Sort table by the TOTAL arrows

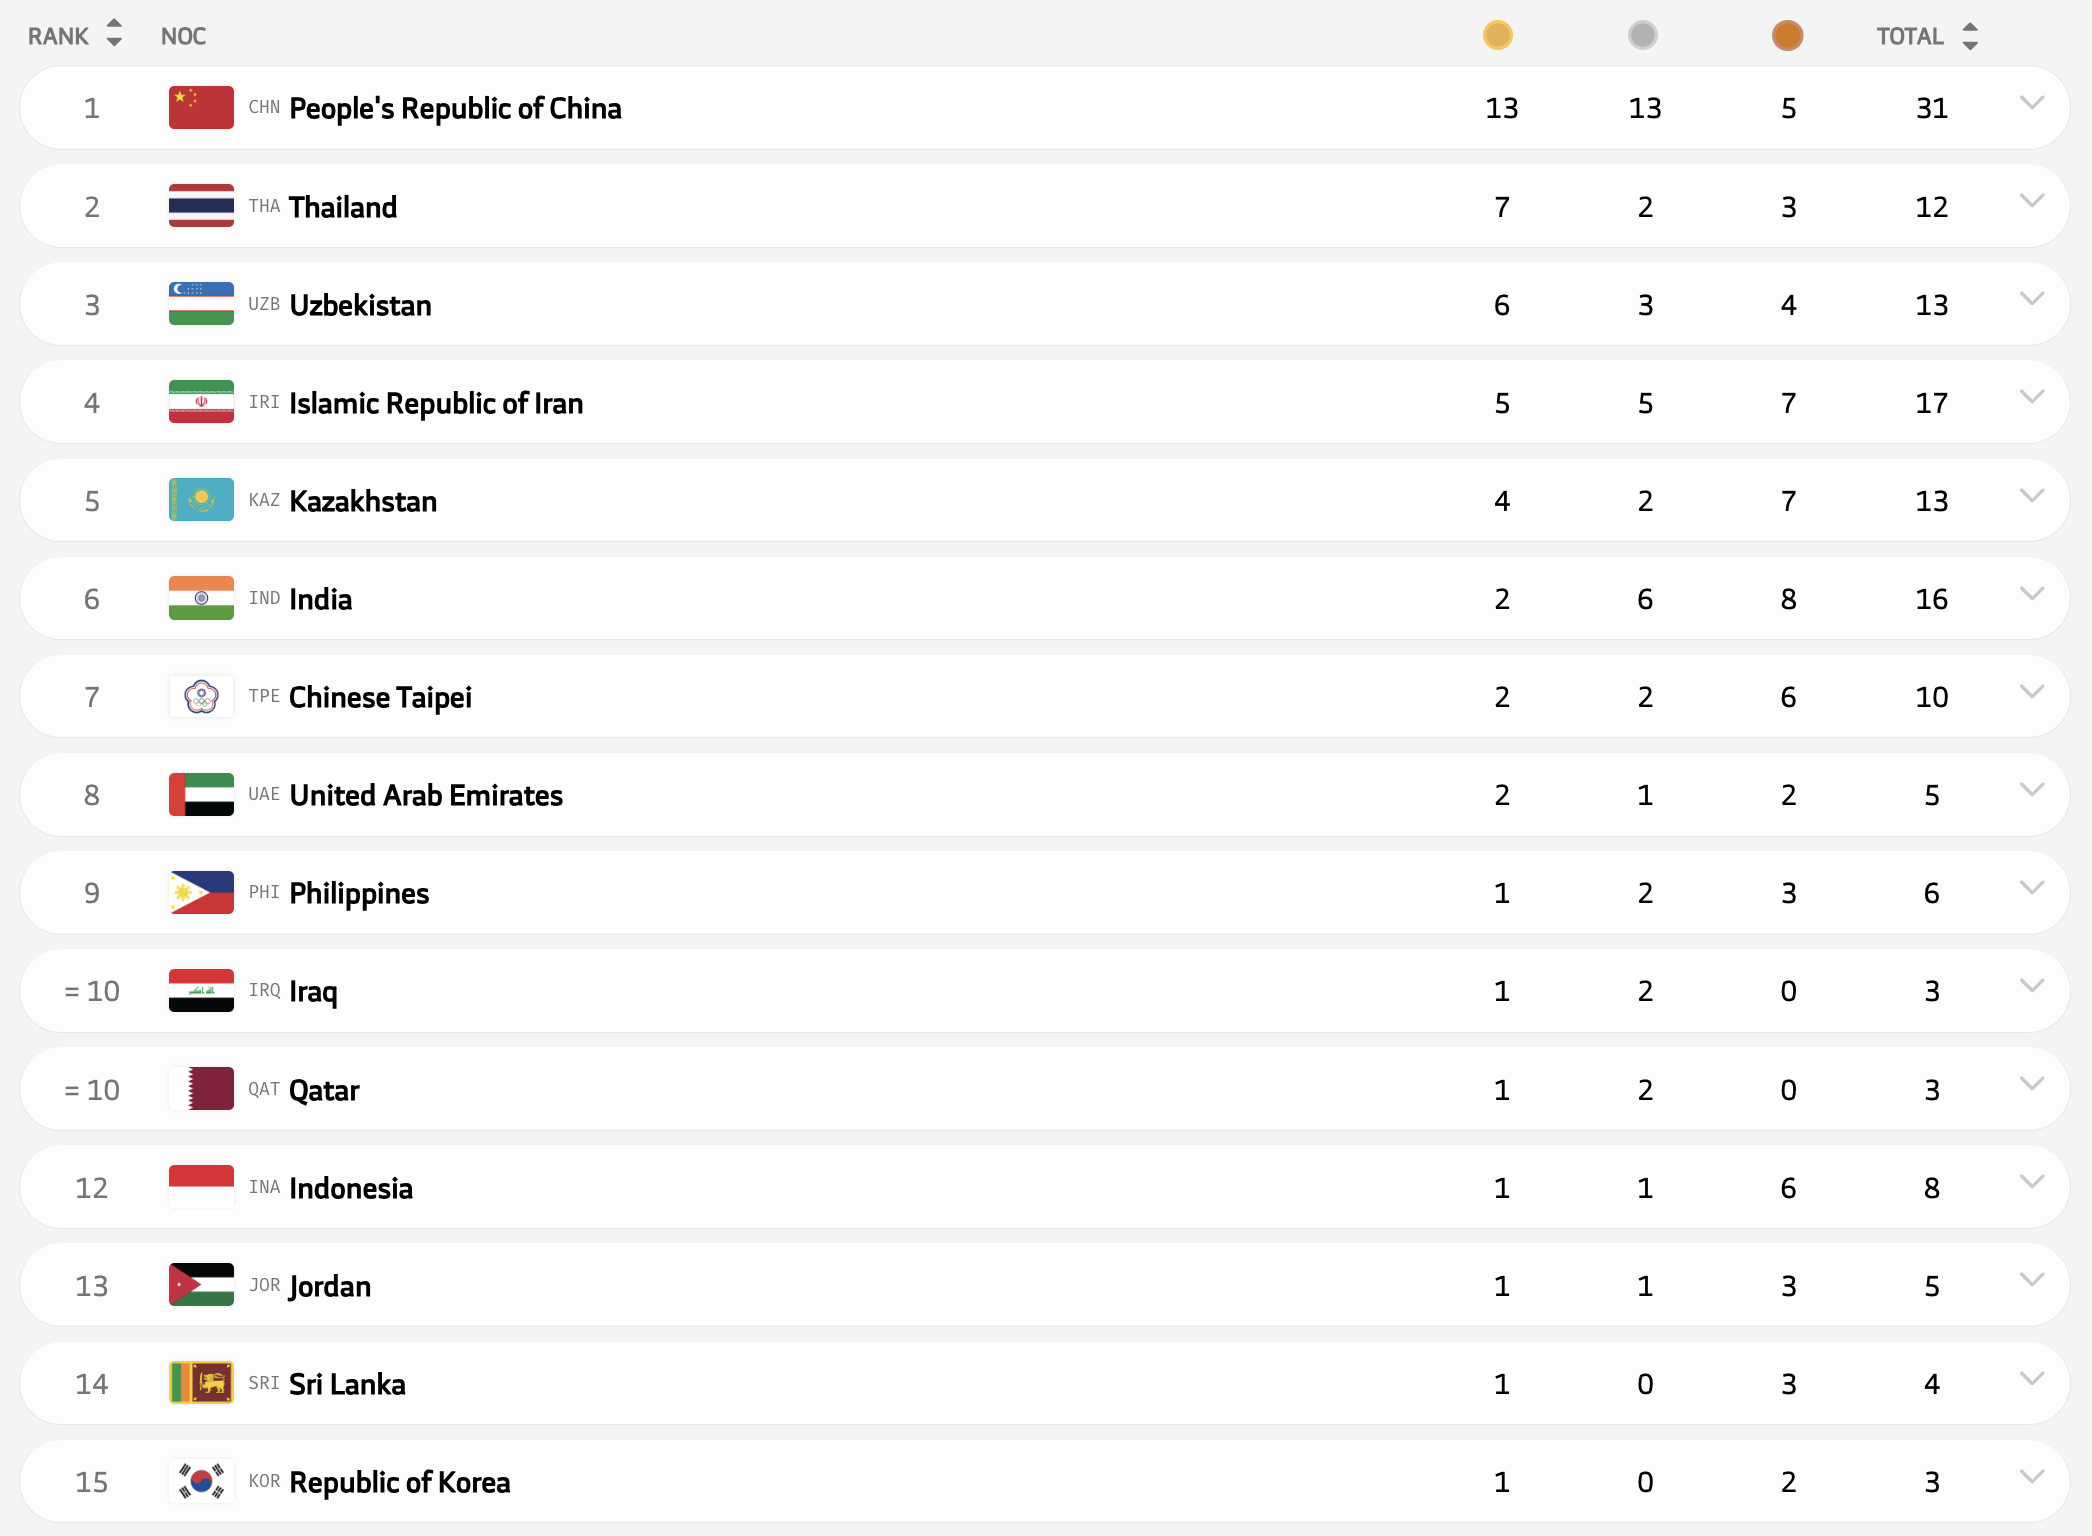click(1970, 36)
